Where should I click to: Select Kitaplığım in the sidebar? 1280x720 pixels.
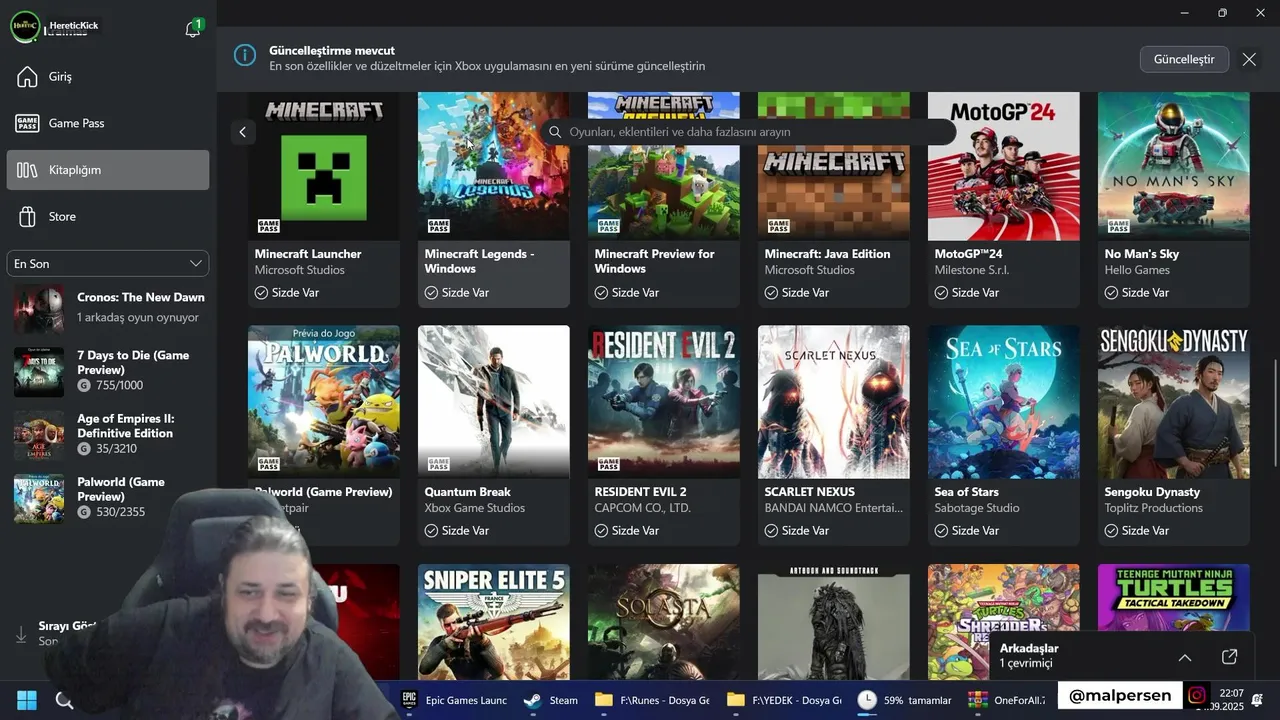(108, 170)
